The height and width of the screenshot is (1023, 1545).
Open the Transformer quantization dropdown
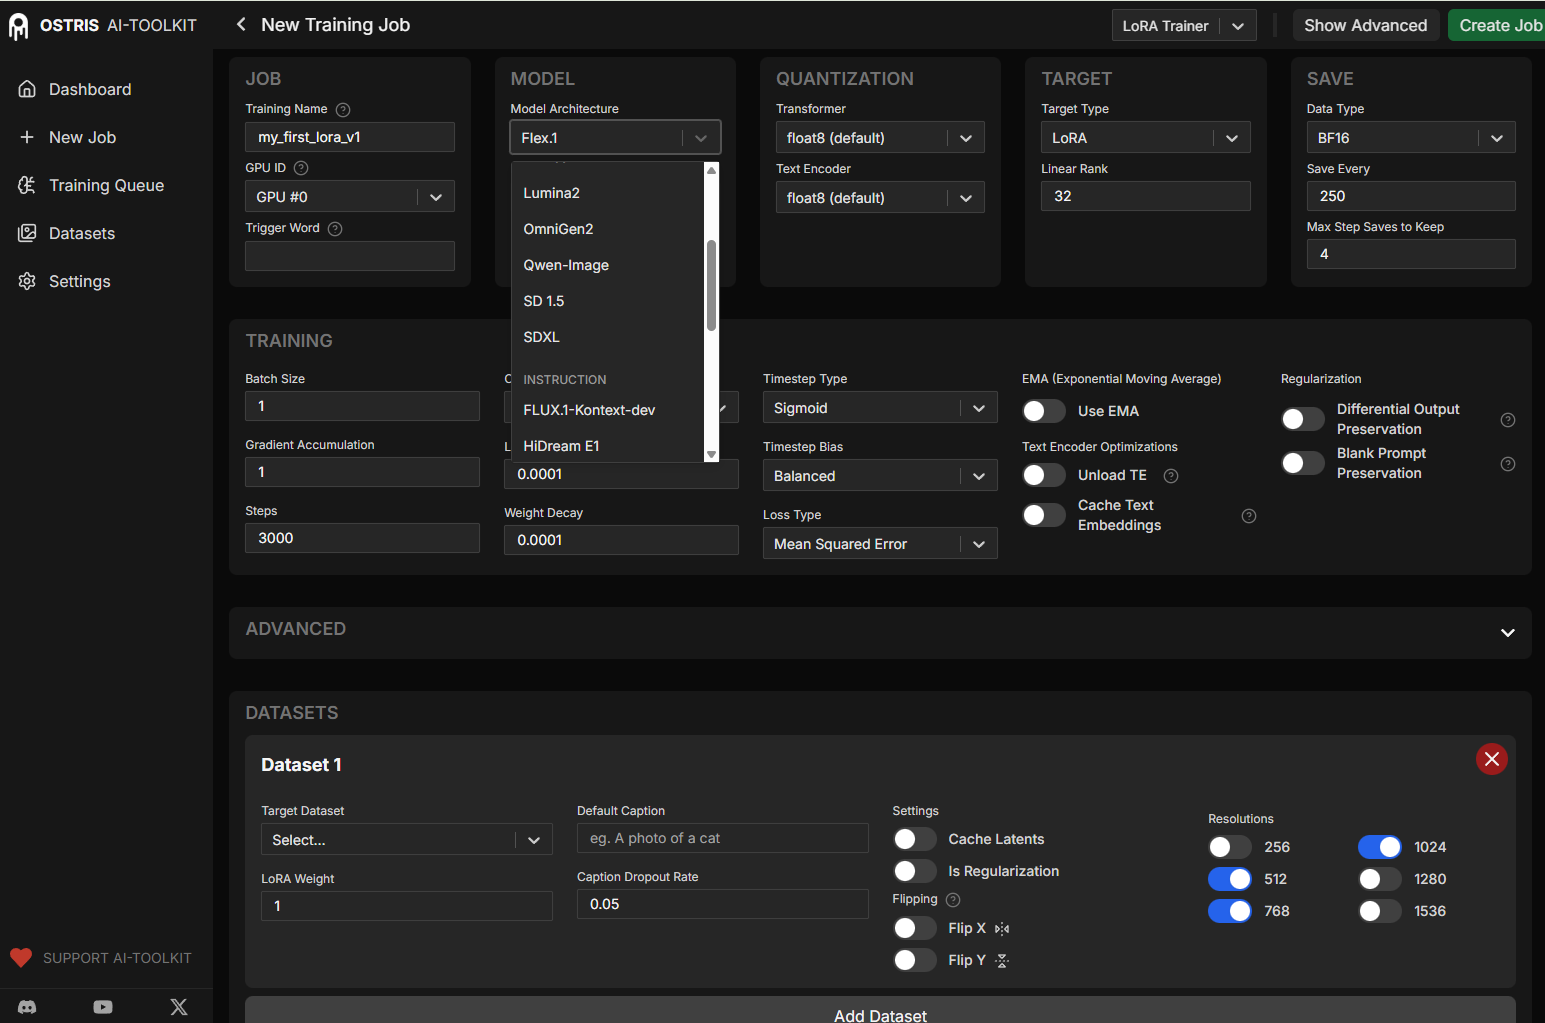pyautogui.click(x=880, y=138)
